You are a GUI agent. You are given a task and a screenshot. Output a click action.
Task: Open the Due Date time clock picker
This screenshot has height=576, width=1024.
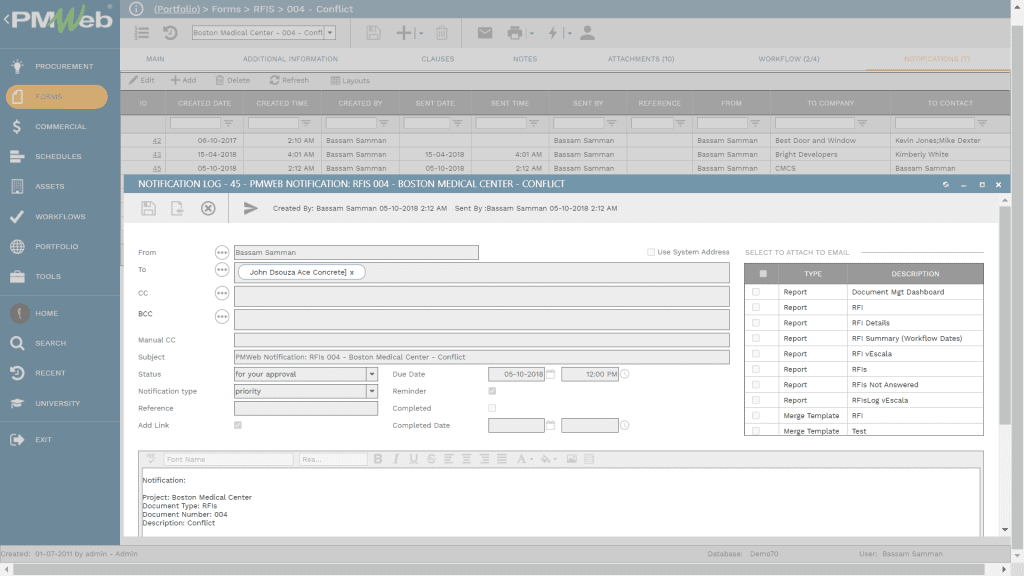pos(624,374)
